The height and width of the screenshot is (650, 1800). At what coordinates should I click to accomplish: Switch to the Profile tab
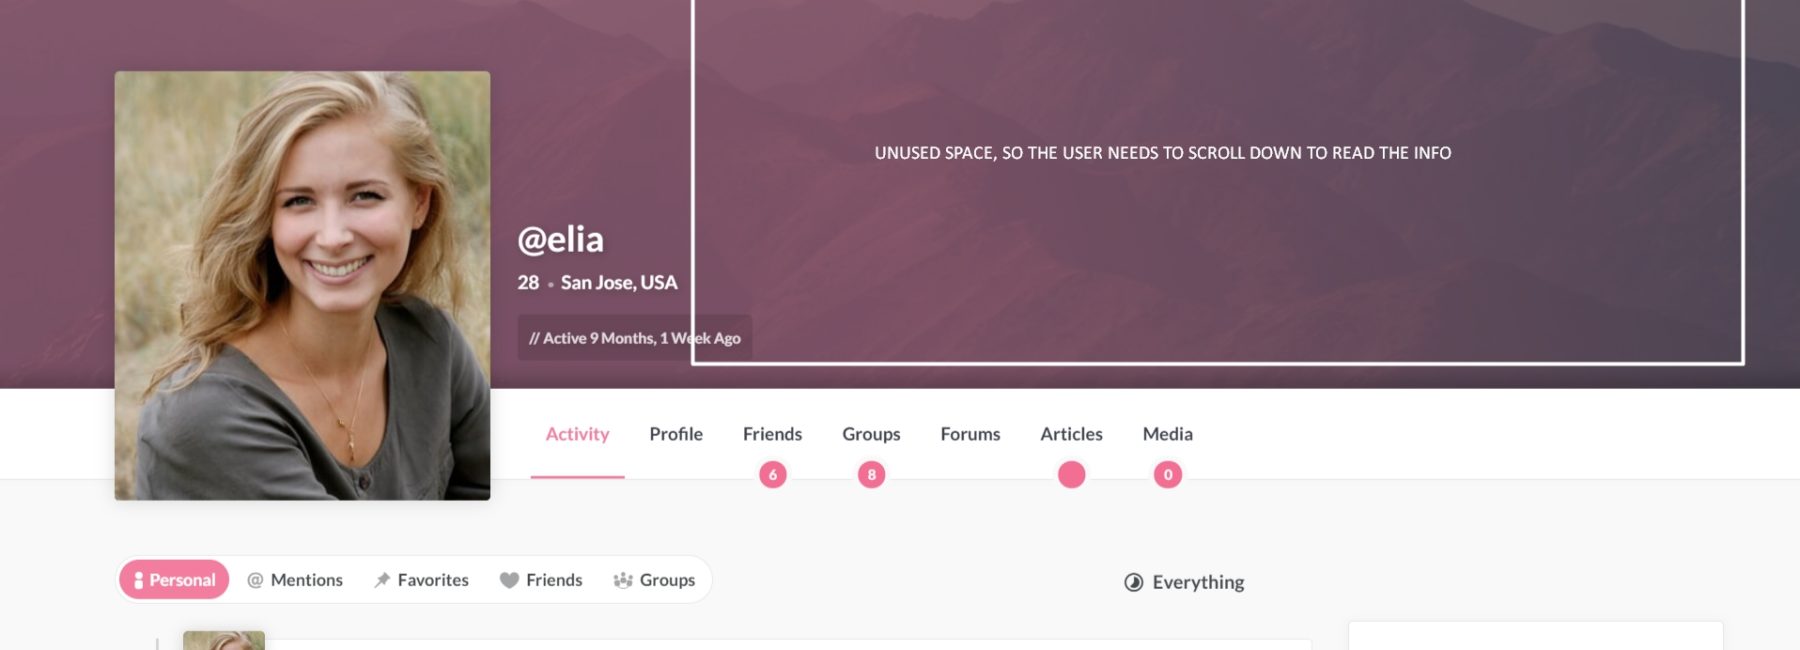(x=676, y=434)
